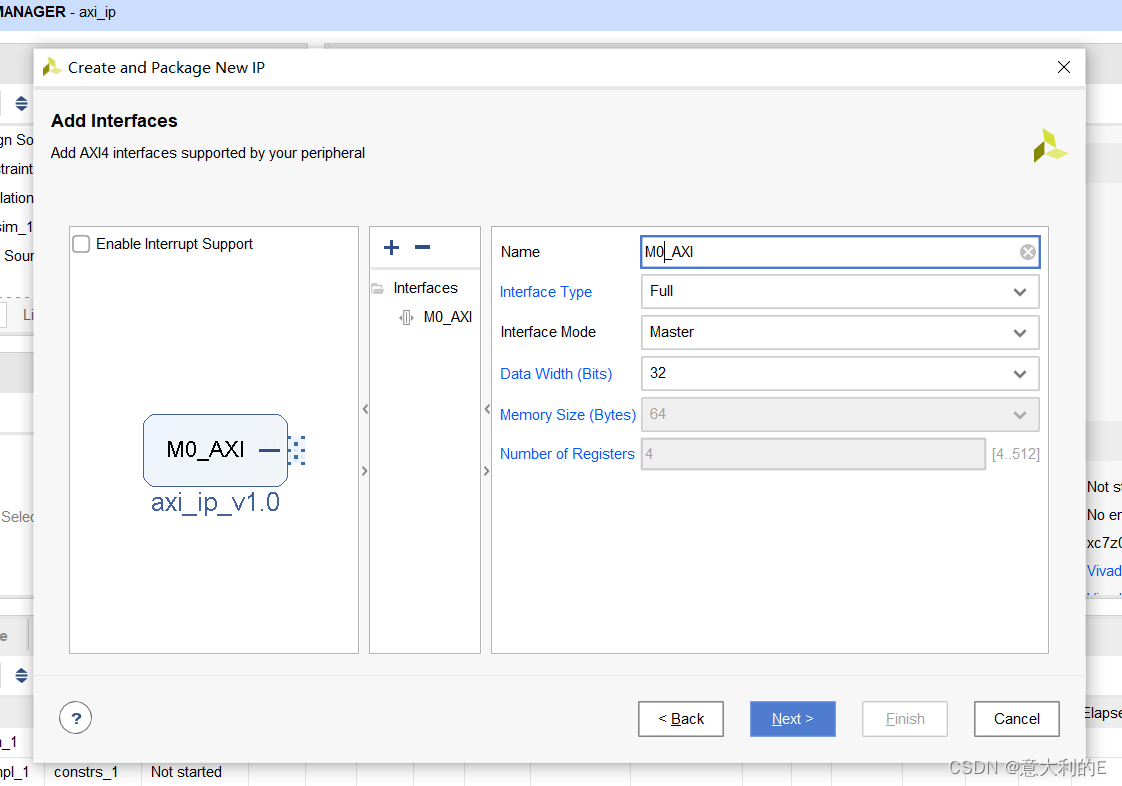Click the plus icon to add interface

pyautogui.click(x=391, y=248)
